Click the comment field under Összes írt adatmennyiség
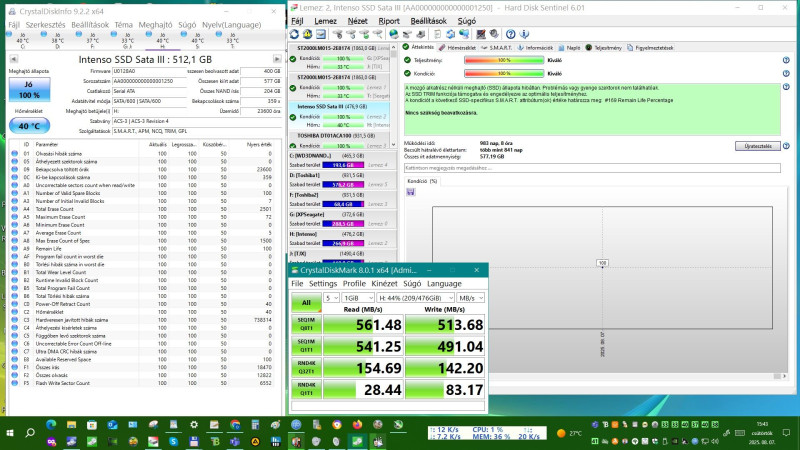Image resolution: width=800 pixels, height=450 pixels. [x=592, y=168]
